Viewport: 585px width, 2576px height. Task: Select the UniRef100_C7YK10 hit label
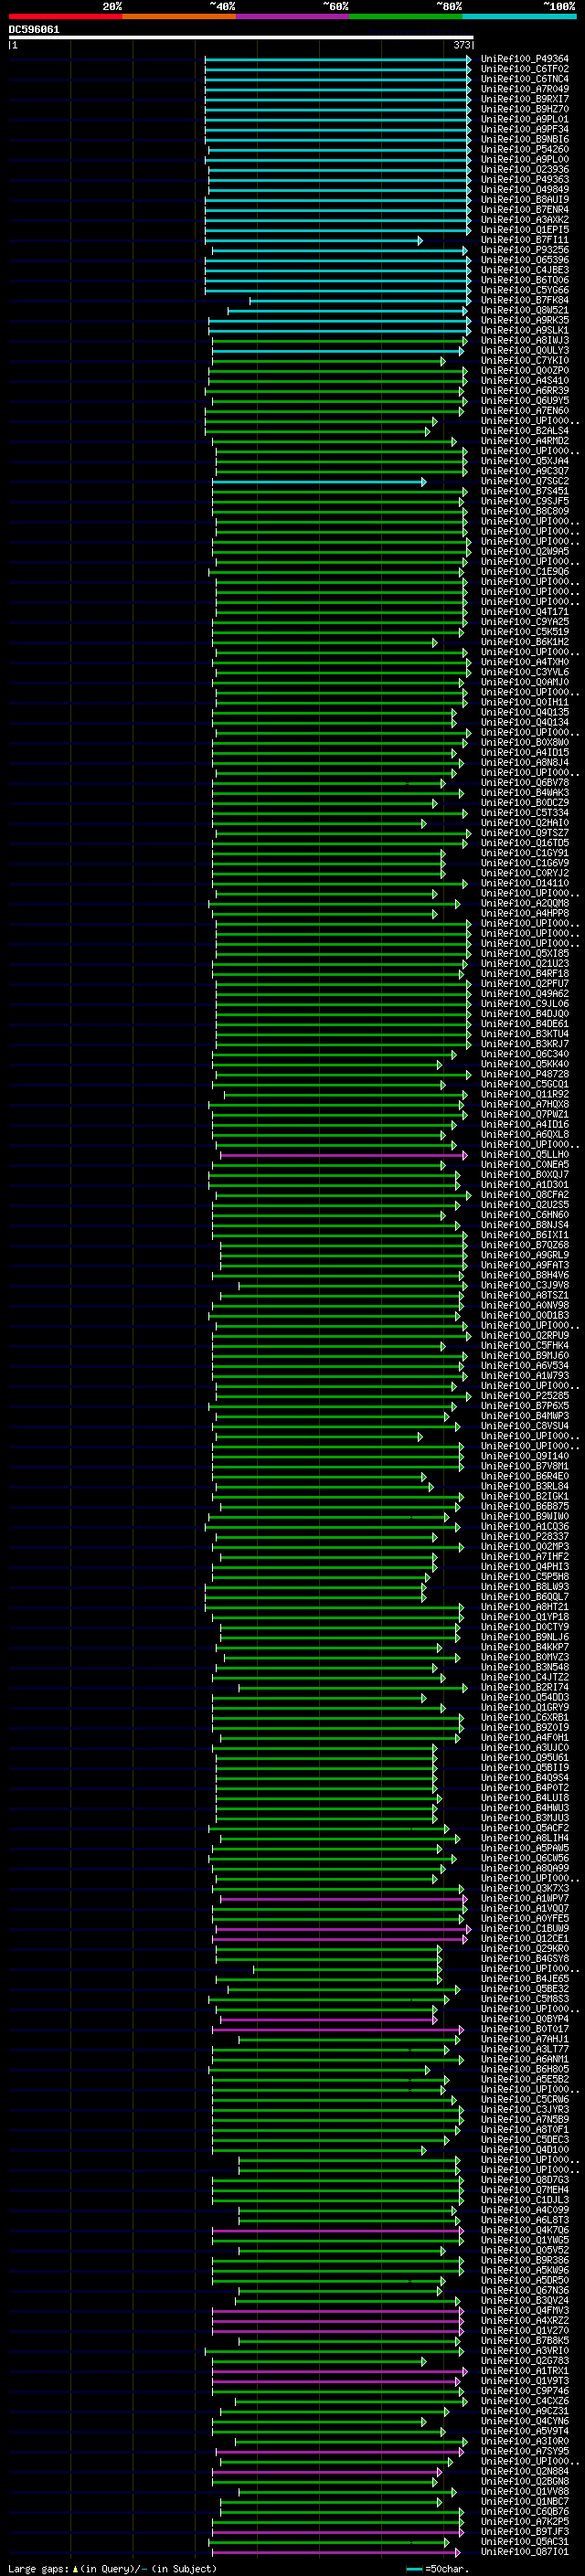pyautogui.click(x=525, y=361)
